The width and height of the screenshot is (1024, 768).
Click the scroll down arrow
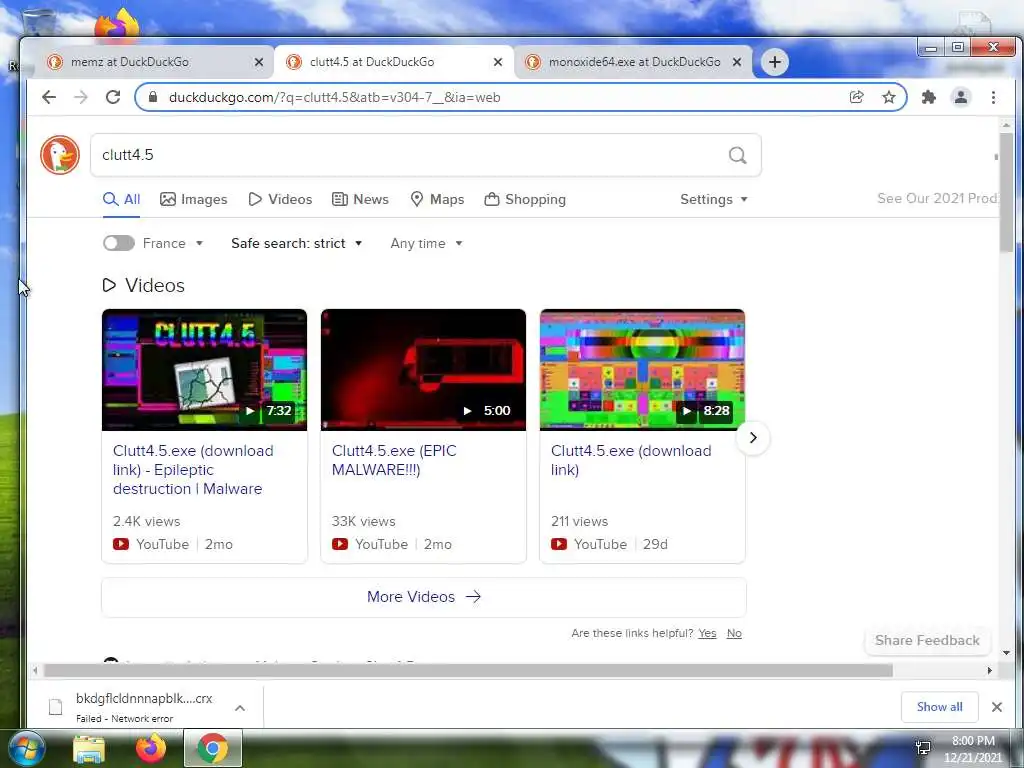point(1006,652)
